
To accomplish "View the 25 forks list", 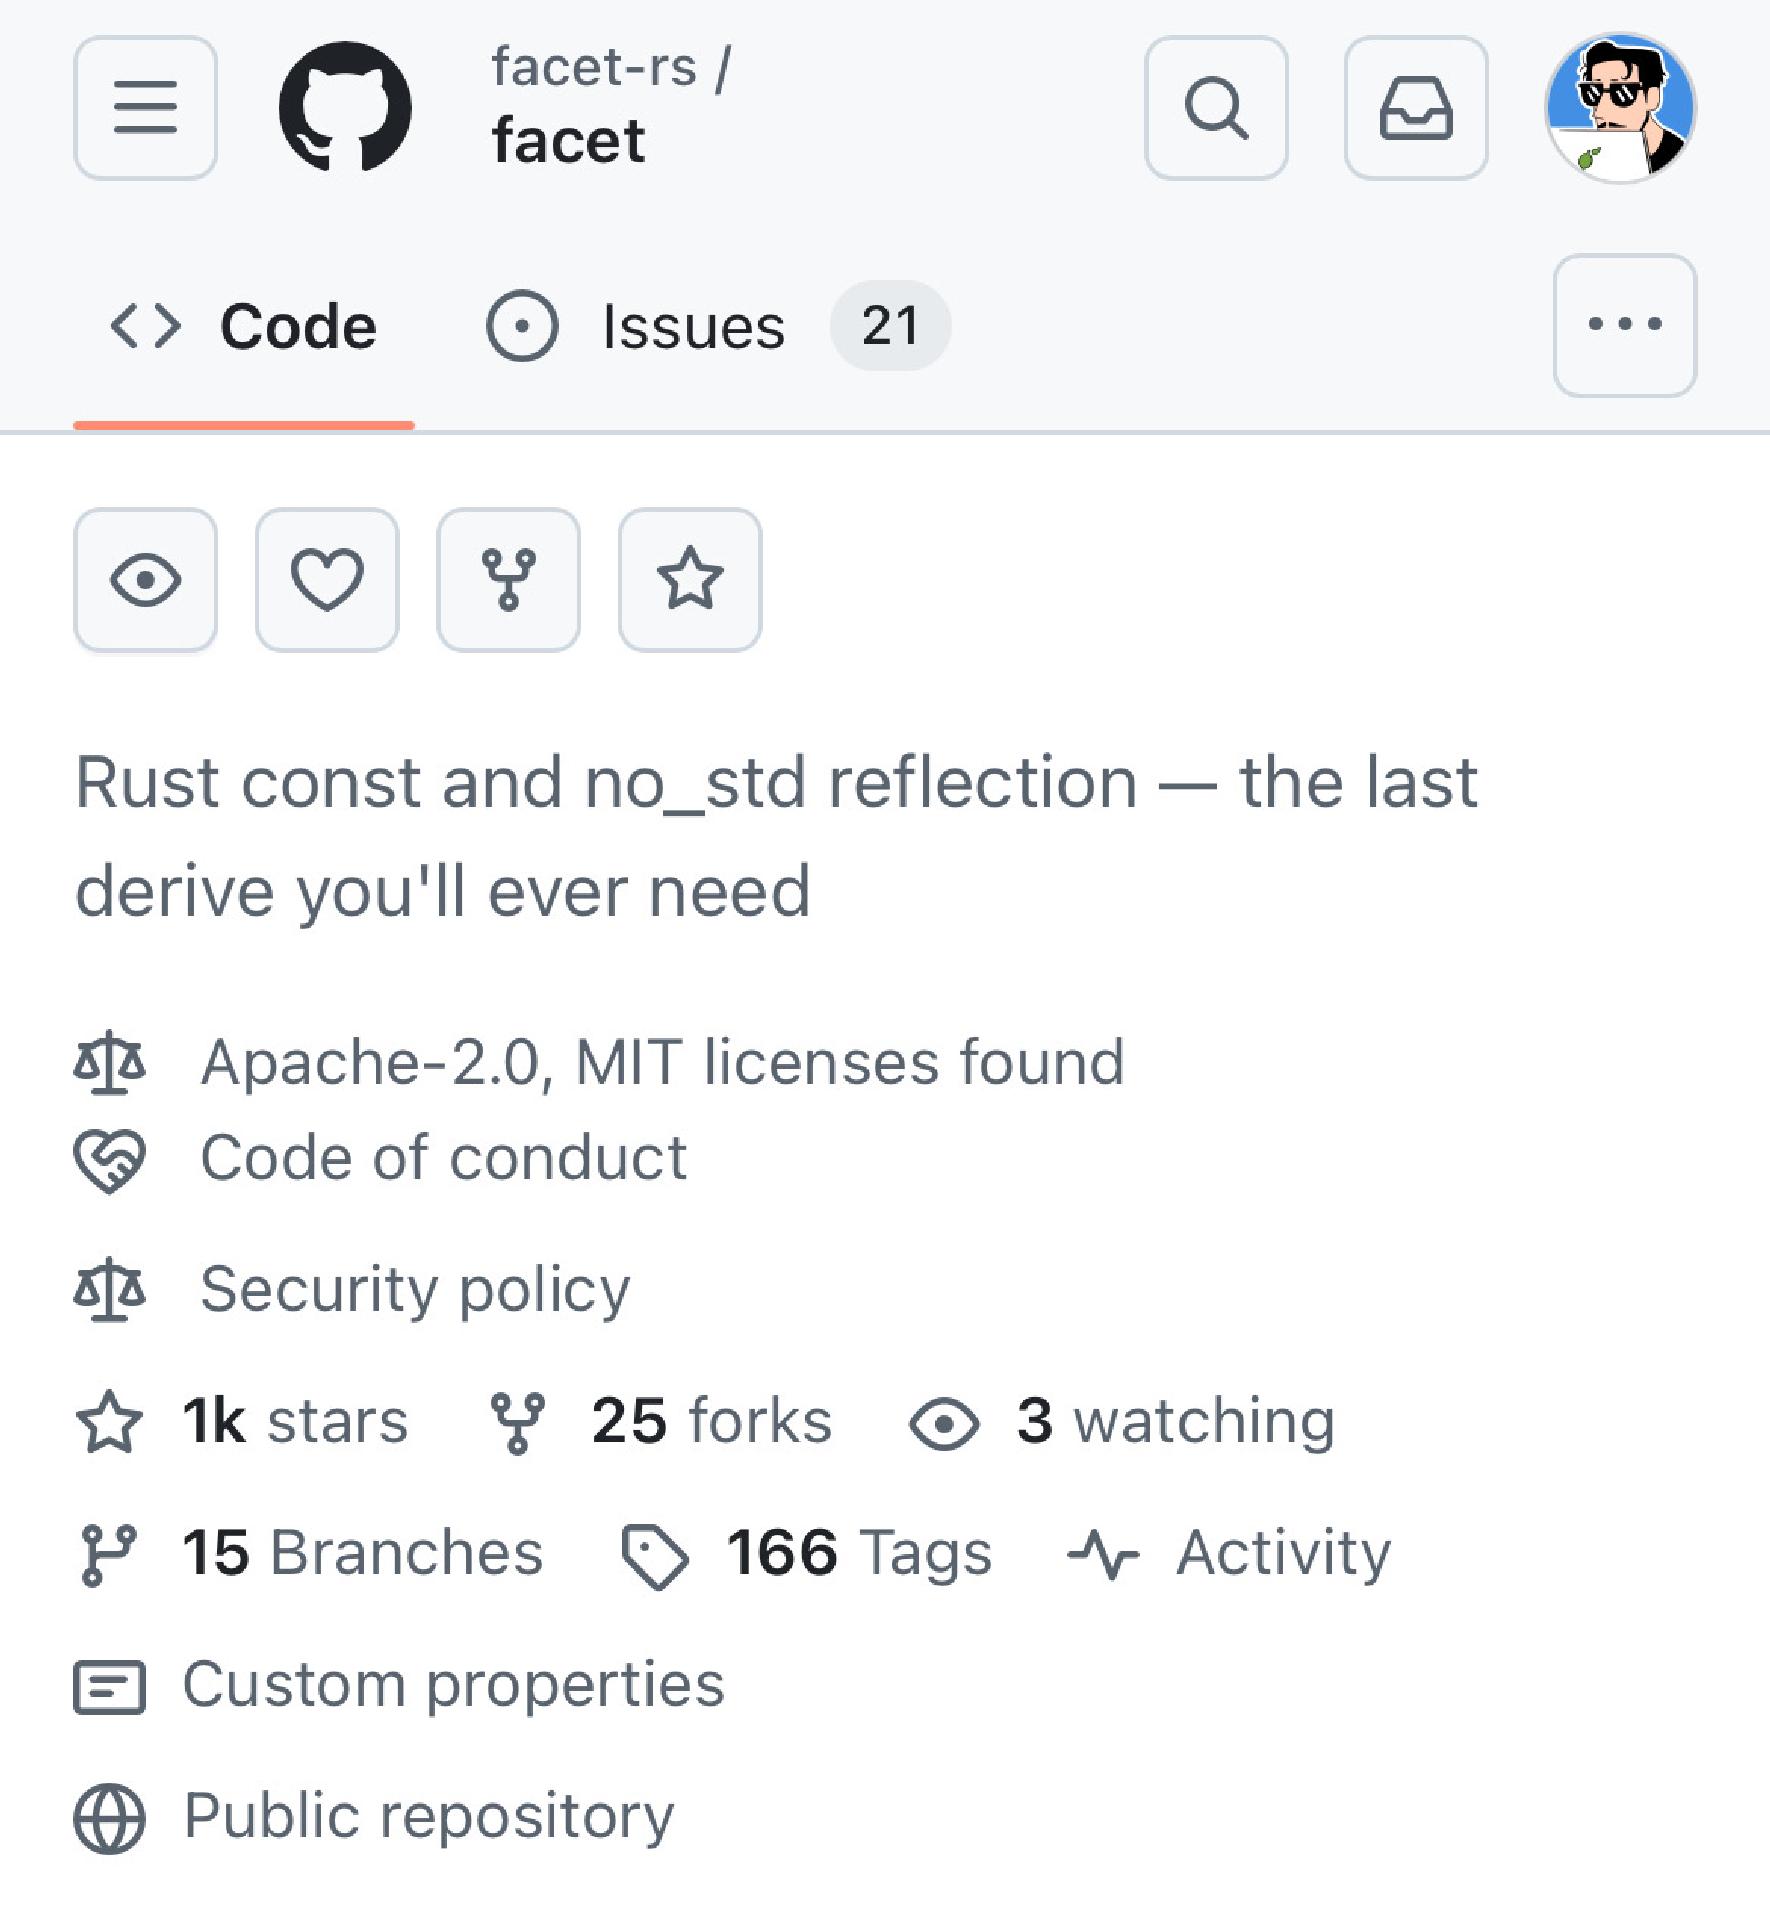I will (710, 1421).
